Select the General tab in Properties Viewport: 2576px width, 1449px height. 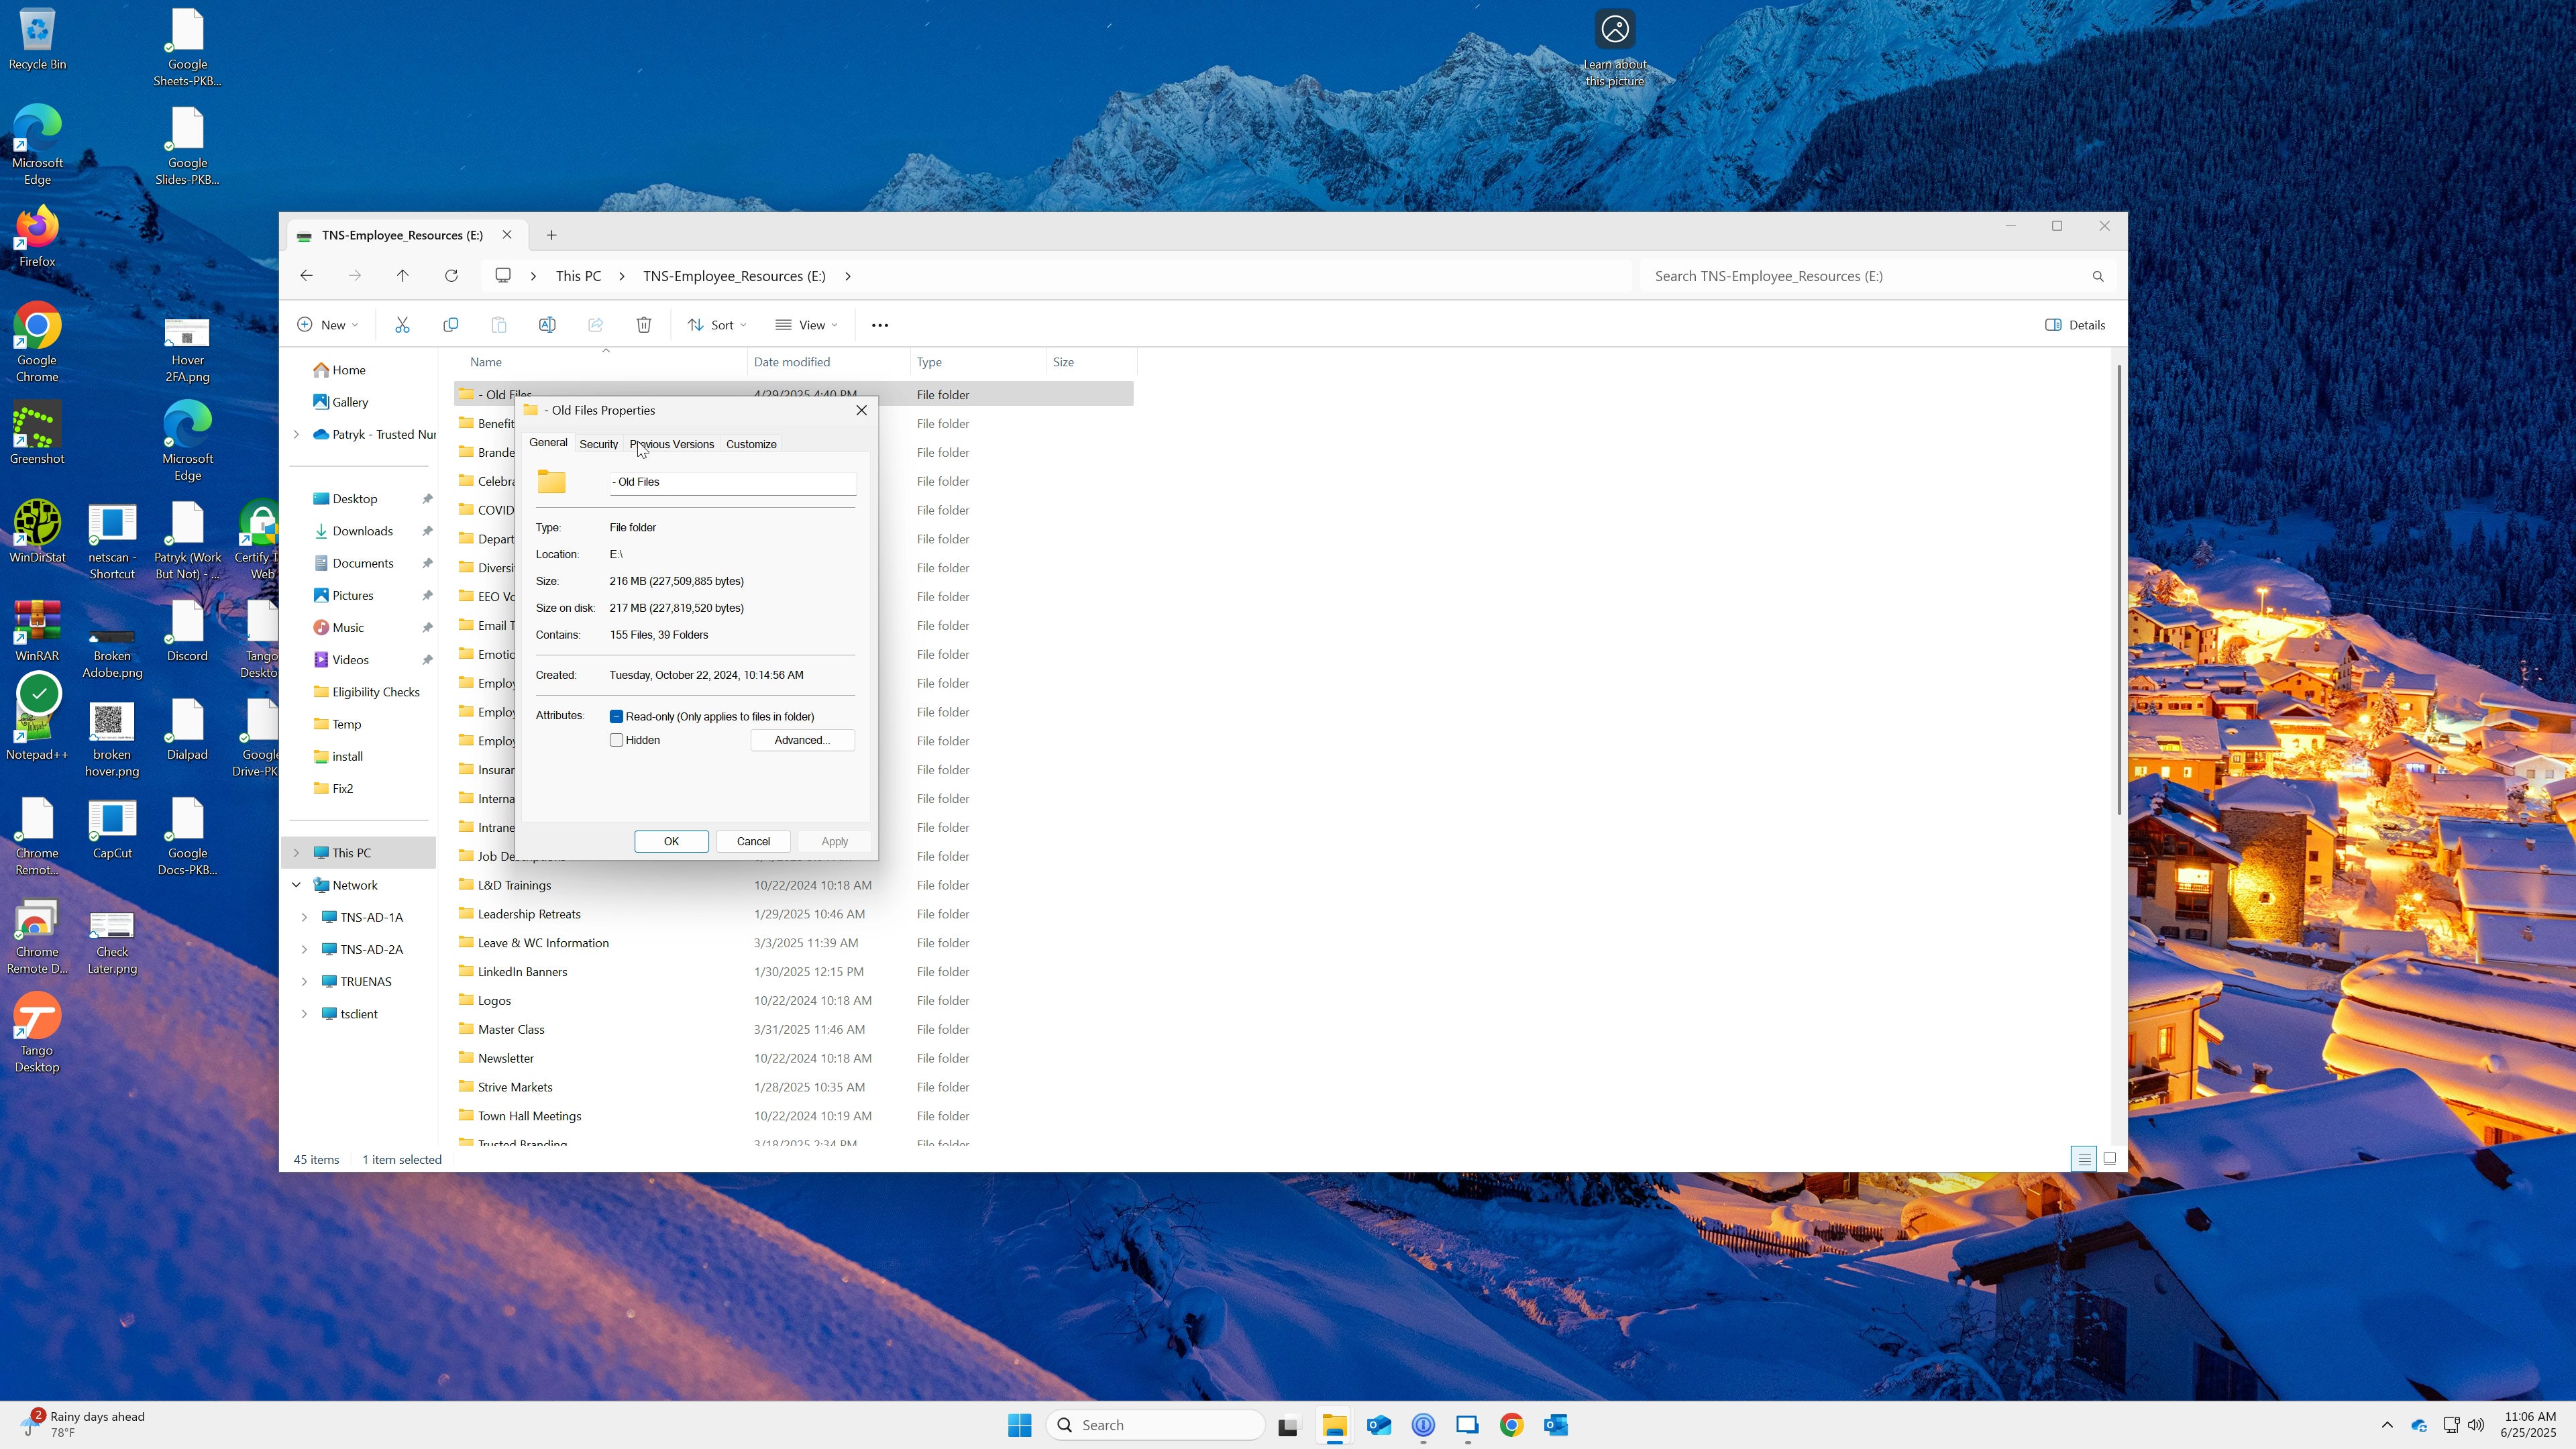pyautogui.click(x=548, y=442)
